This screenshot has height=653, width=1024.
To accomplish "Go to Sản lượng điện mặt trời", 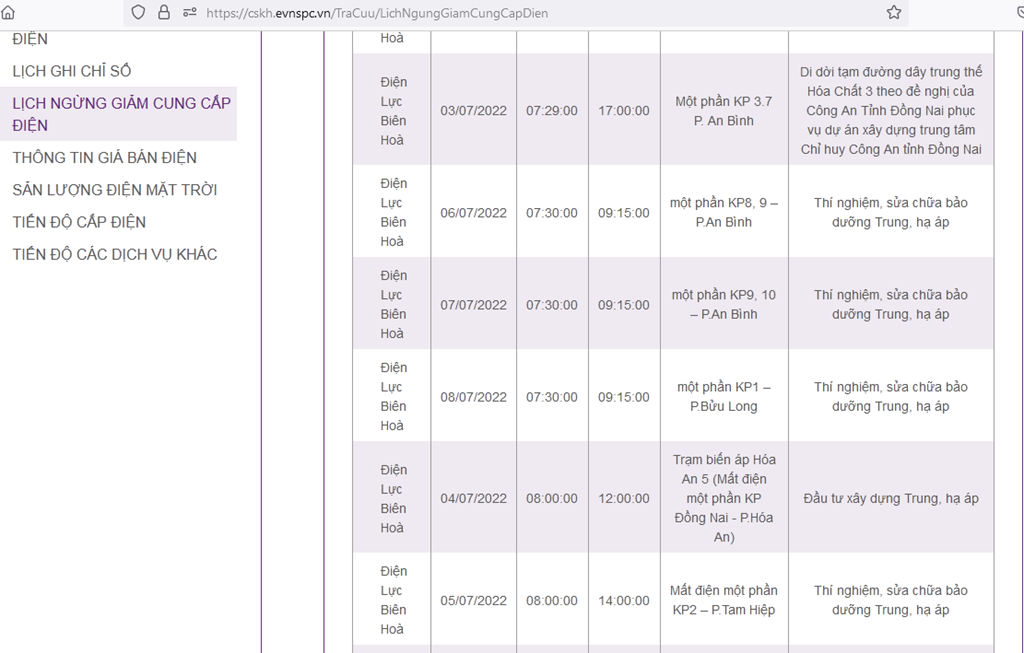I will [x=115, y=189].
